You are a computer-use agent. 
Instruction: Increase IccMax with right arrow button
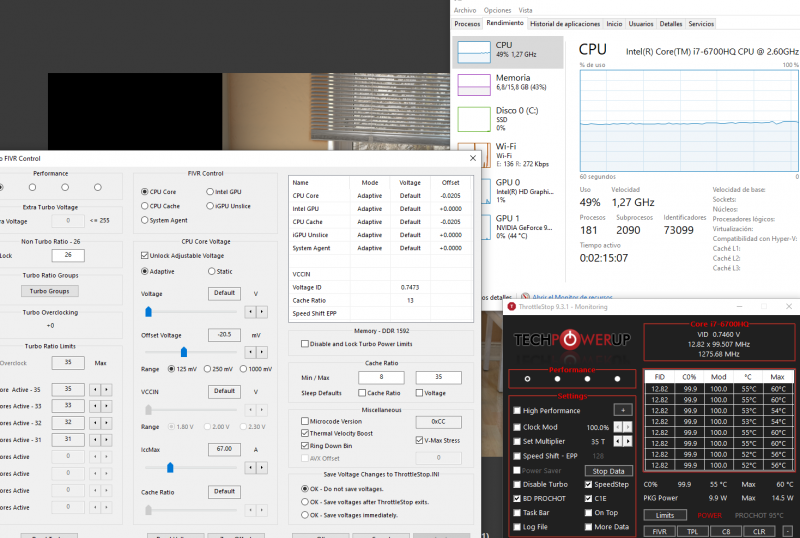pos(262,467)
